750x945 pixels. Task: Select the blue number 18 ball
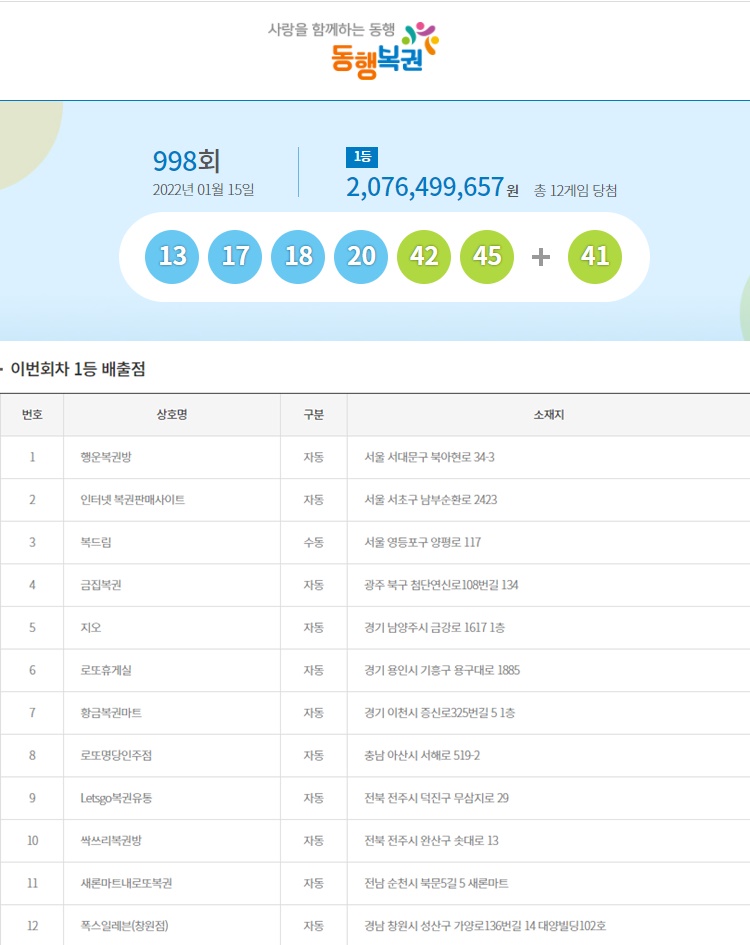[x=298, y=256]
